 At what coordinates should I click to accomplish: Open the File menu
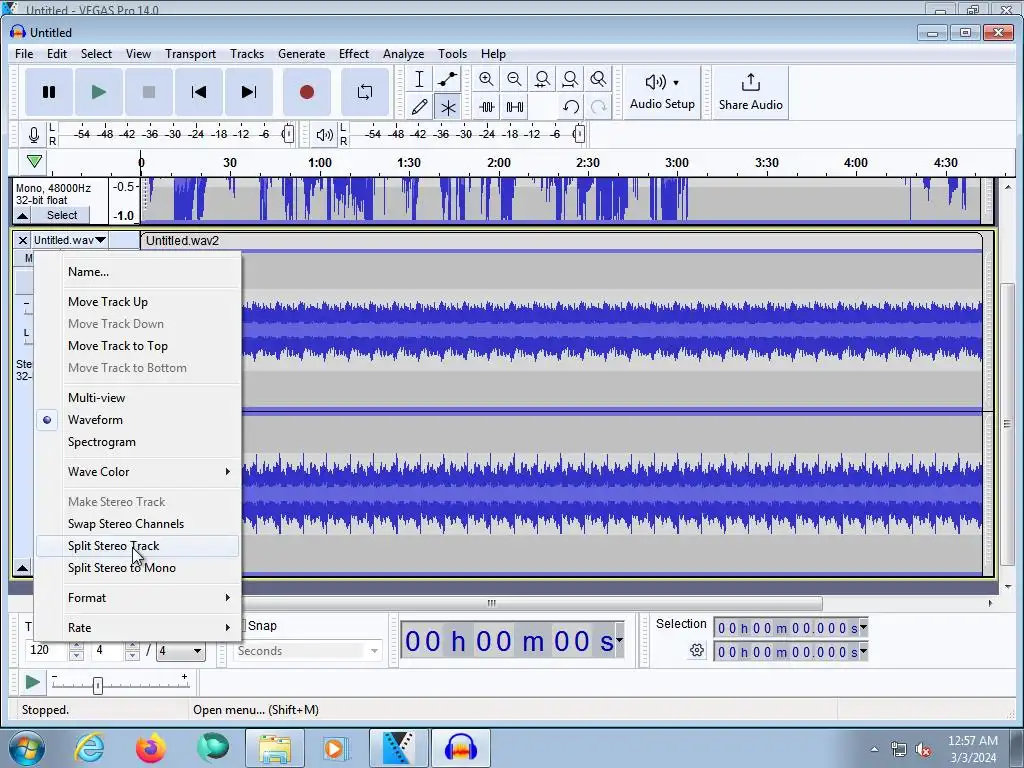[x=24, y=54]
